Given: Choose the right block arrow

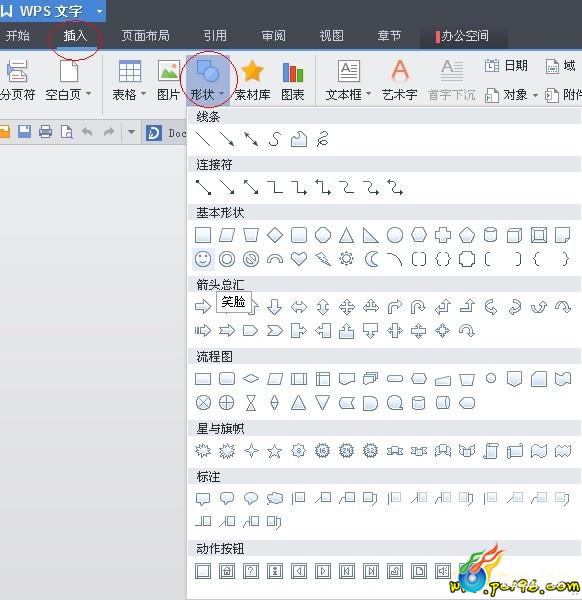Looking at the screenshot, I should pyautogui.click(x=203, y=307).
